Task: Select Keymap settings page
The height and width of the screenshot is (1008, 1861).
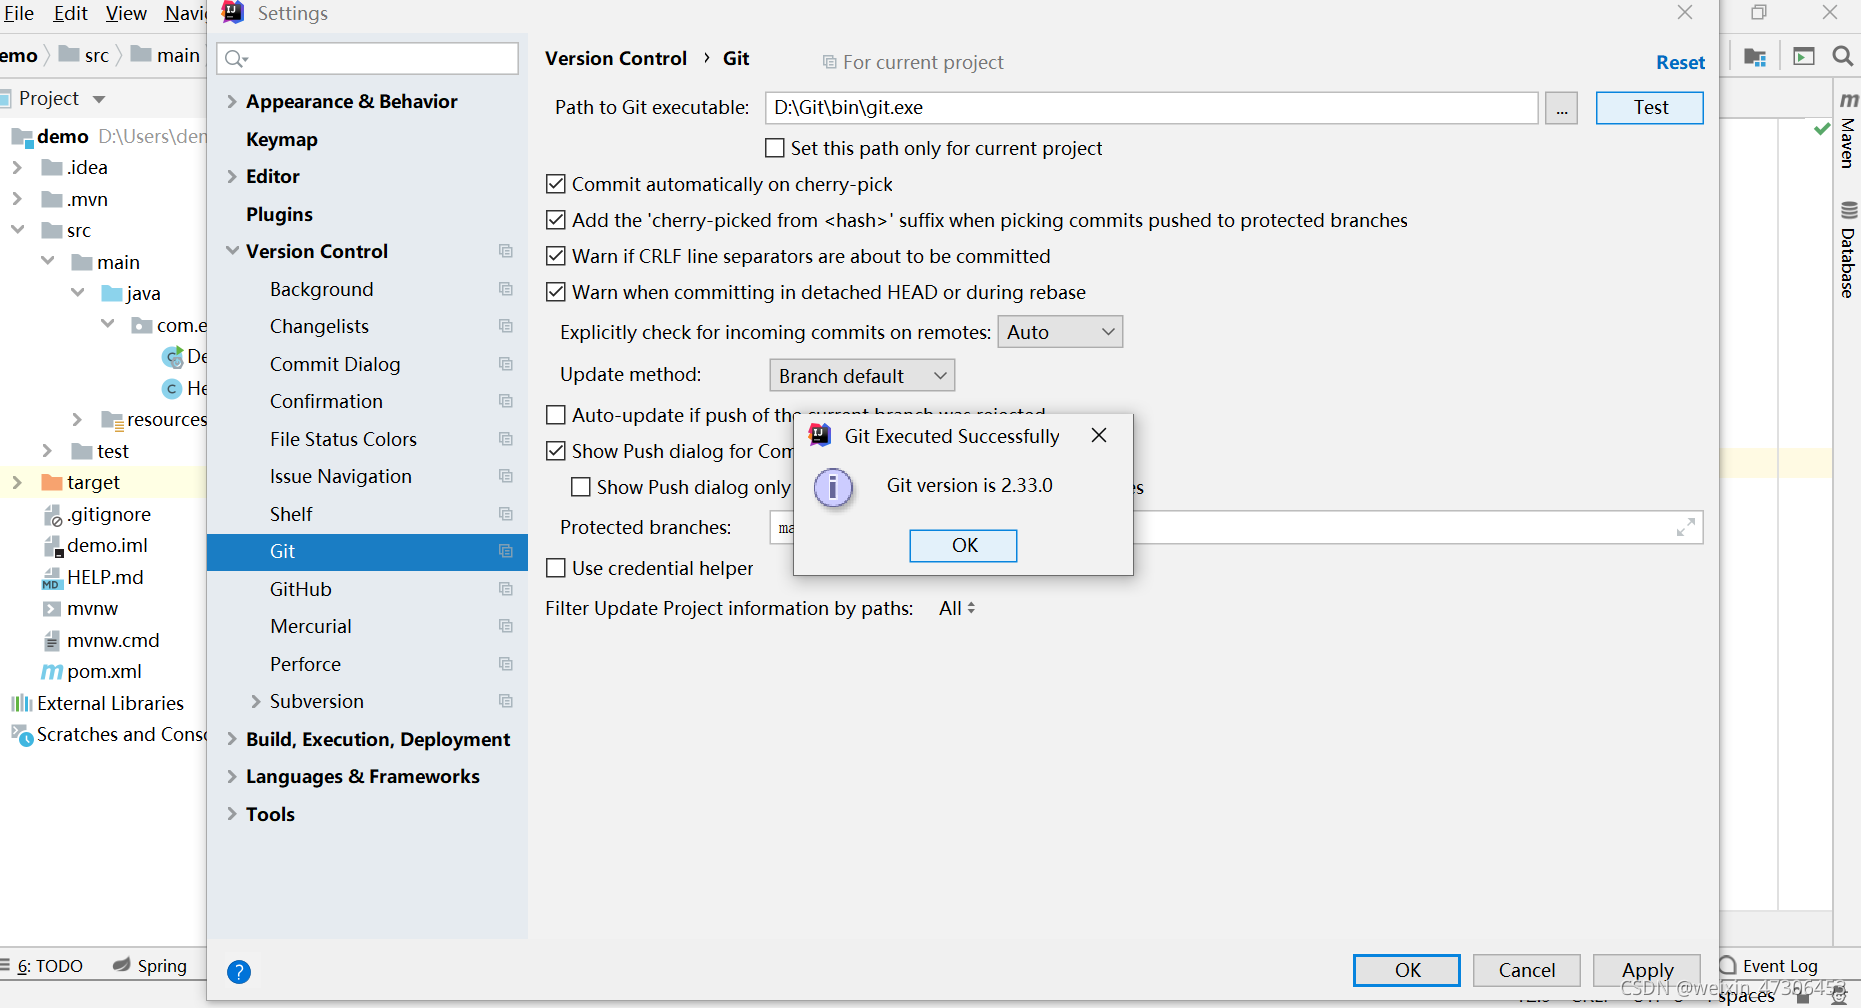Action: (x=282, y=139)
